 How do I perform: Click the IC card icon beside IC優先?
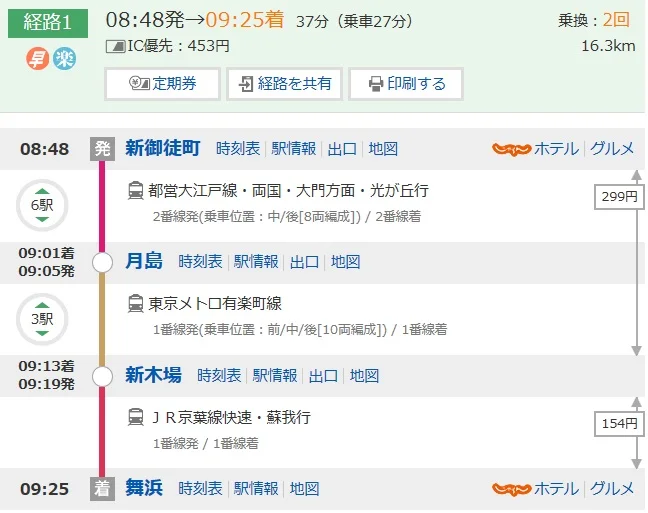(x=116, y=46)
